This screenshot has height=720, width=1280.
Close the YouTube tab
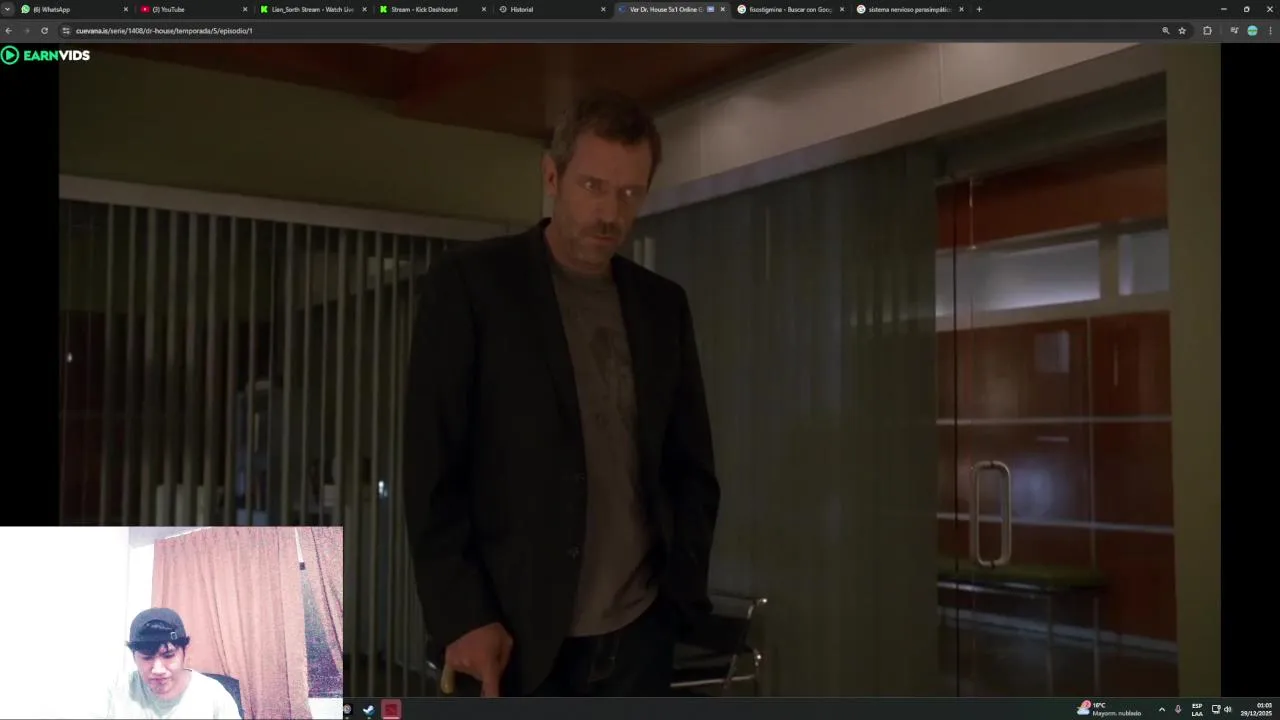(x=245, y=9)
